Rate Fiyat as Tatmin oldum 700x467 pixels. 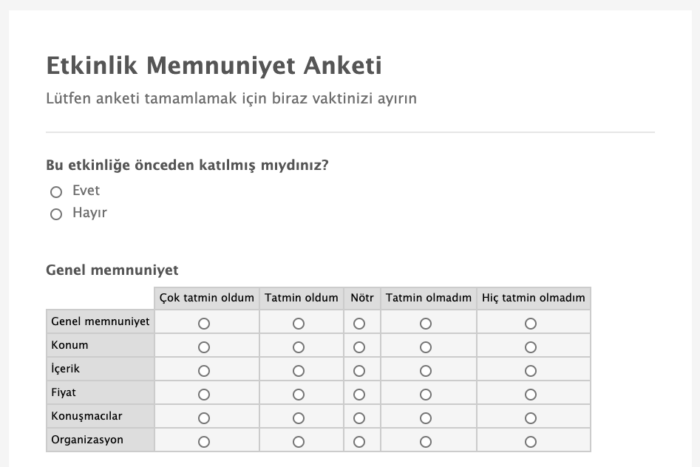[x=298, y=394]
